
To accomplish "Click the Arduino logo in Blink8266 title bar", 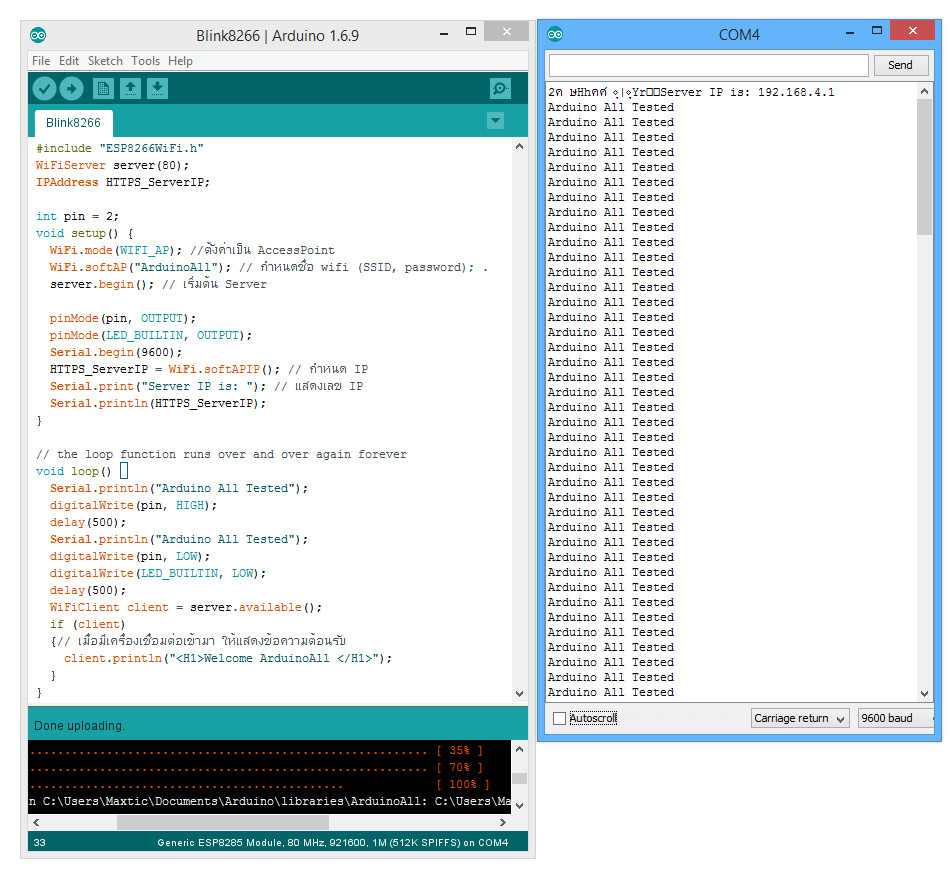I will (x=38, y=35).
